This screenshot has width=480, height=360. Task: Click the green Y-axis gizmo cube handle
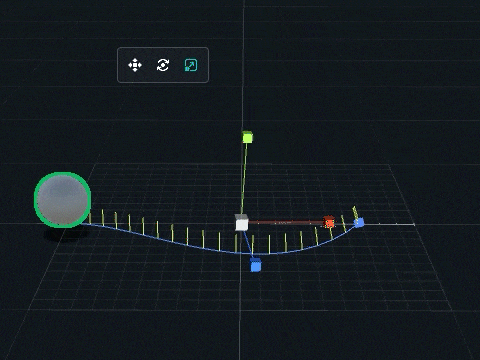pos(247,137)
